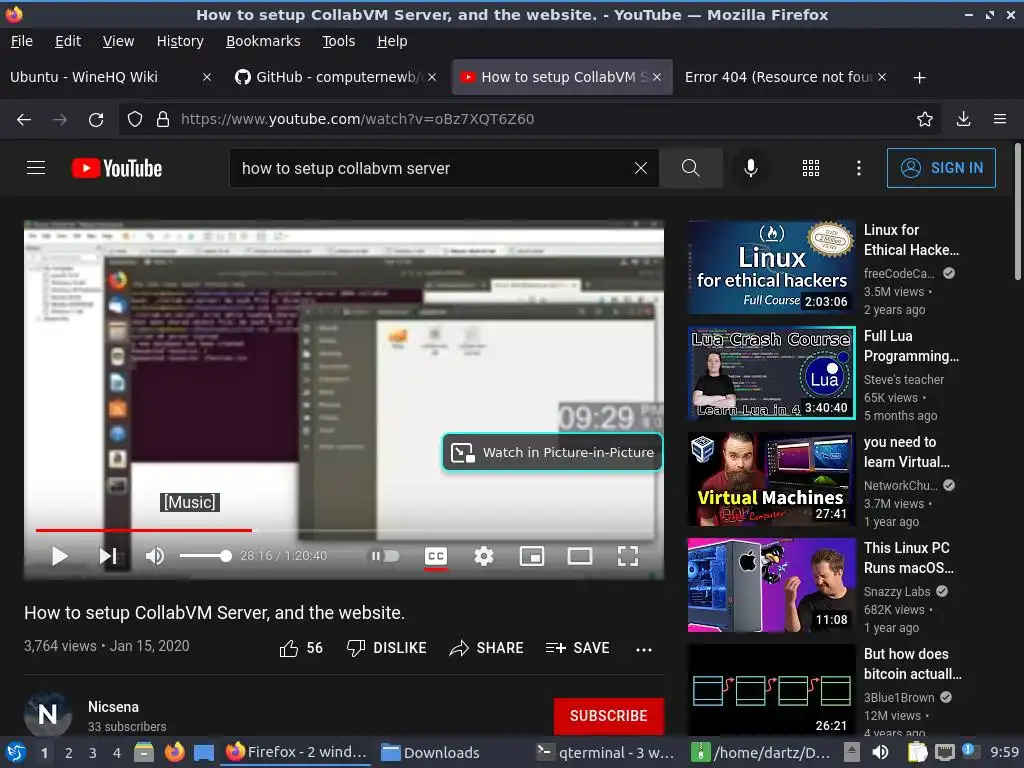1024x768 pixels.
Task: Enter full screen video mode
Action: 628,556
